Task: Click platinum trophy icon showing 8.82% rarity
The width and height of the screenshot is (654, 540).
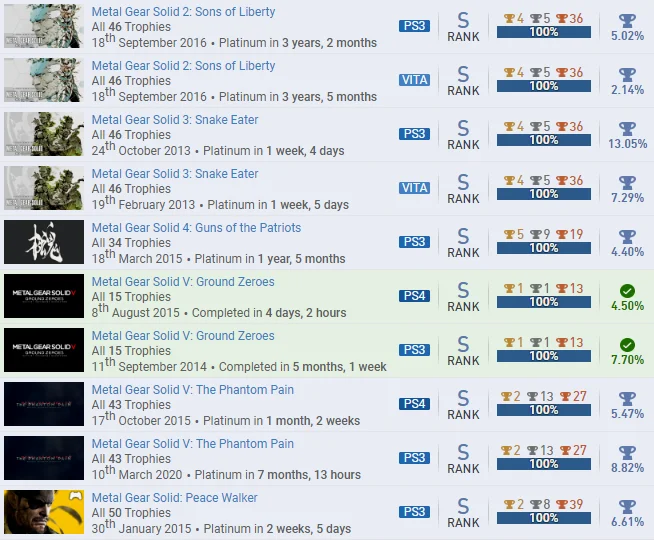Action: tap(627, 451)
